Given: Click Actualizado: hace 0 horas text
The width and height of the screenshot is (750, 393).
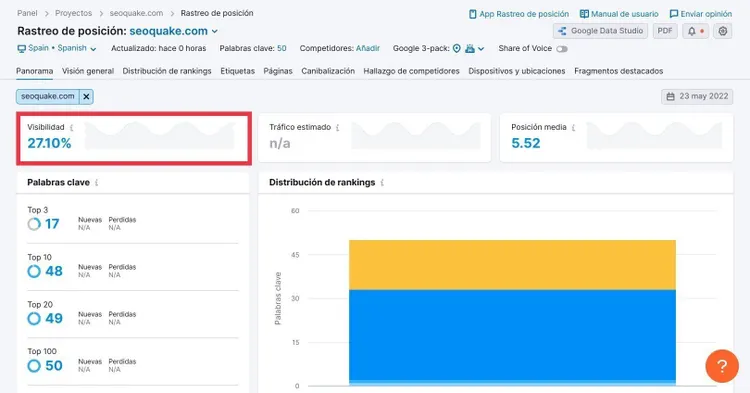Looking at the screenshot, I should tap(158, 48).
